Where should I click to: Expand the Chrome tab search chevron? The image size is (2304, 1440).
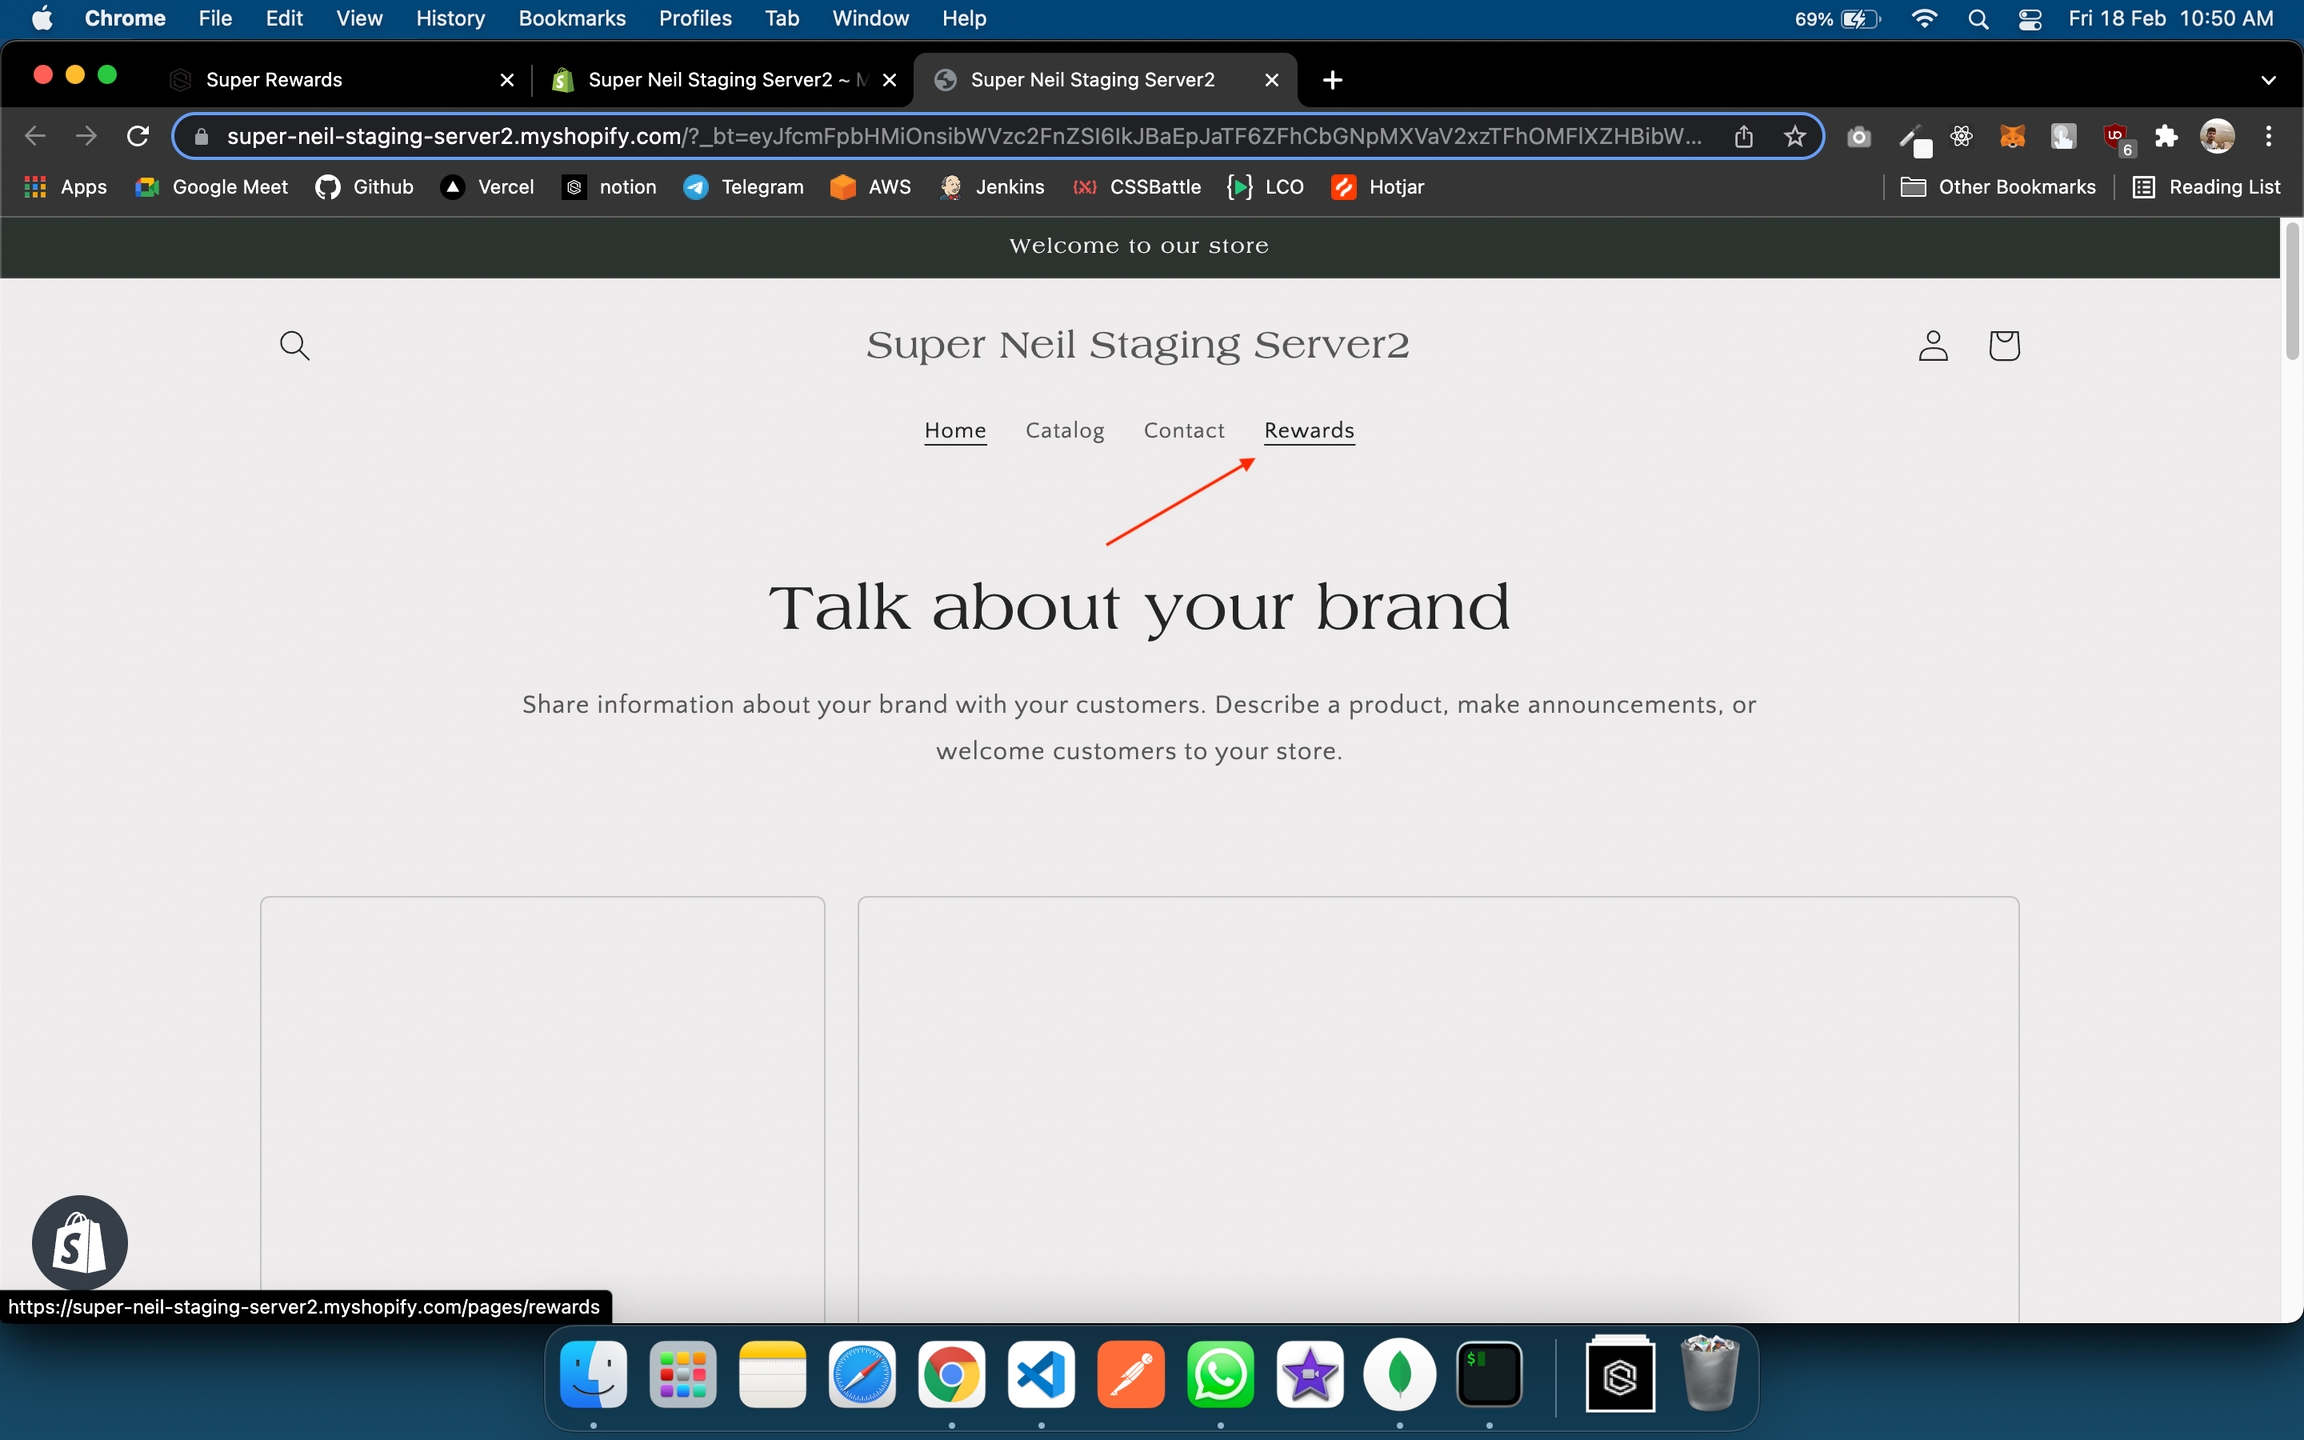coord(2268,80)
